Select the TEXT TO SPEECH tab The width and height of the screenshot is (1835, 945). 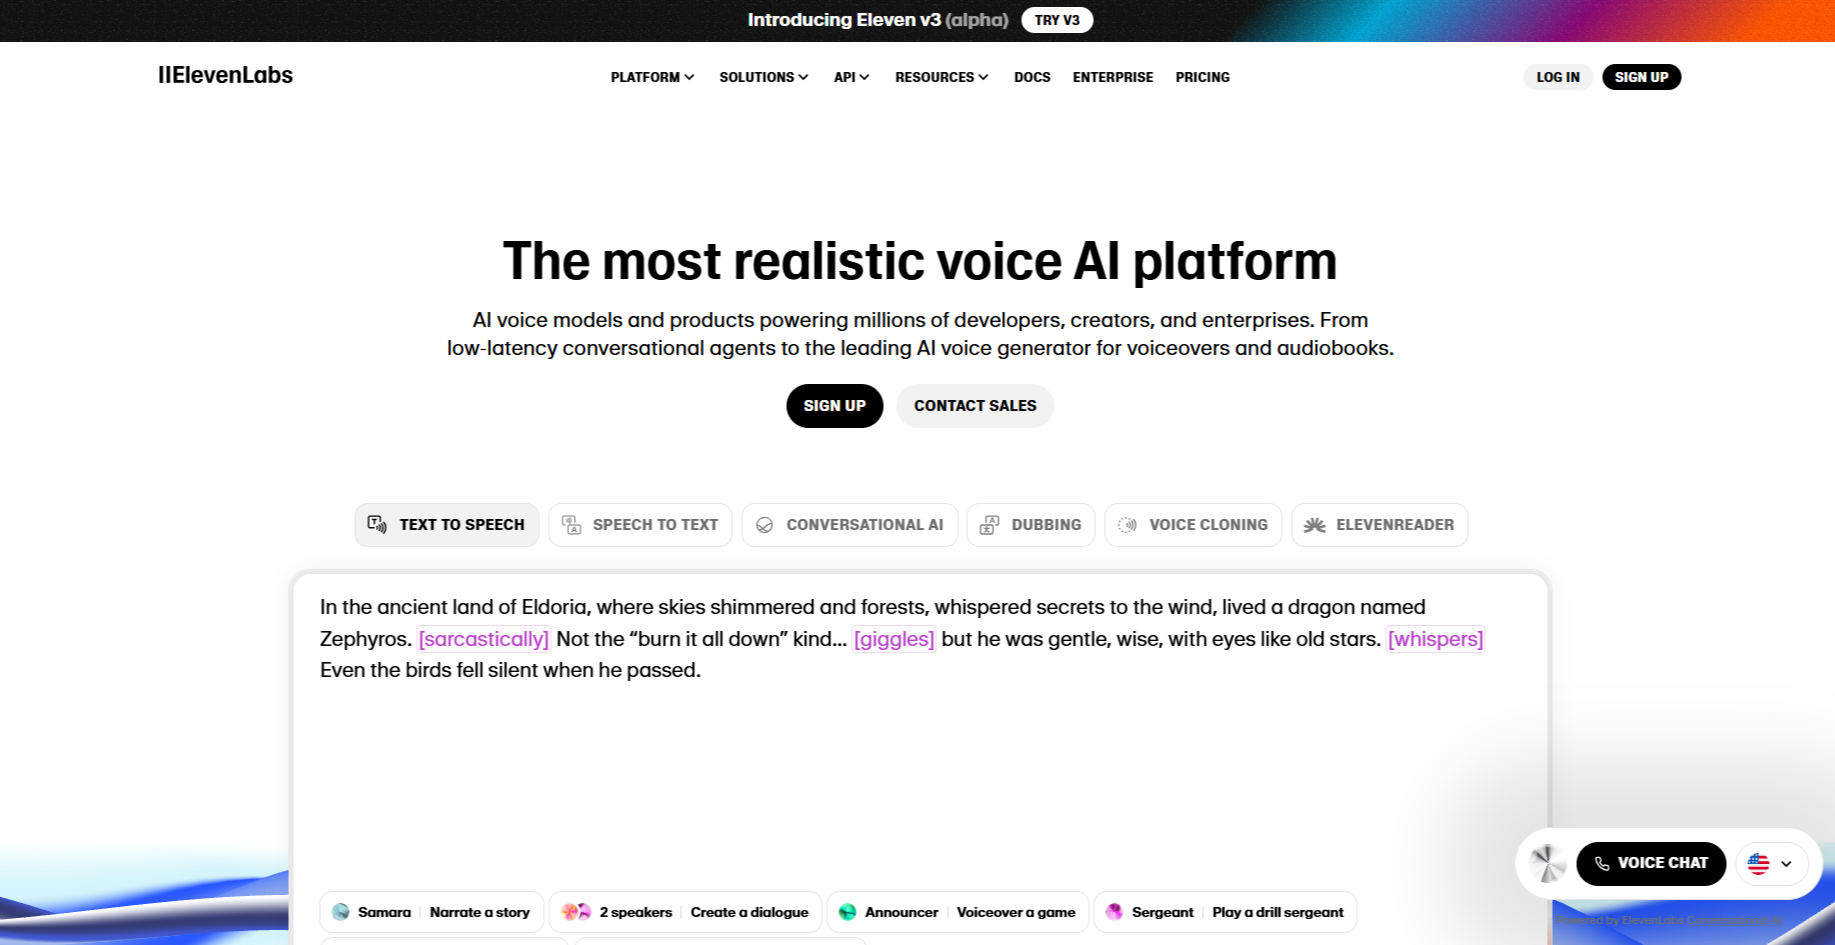pyautogui.click(x=447, y=525)
